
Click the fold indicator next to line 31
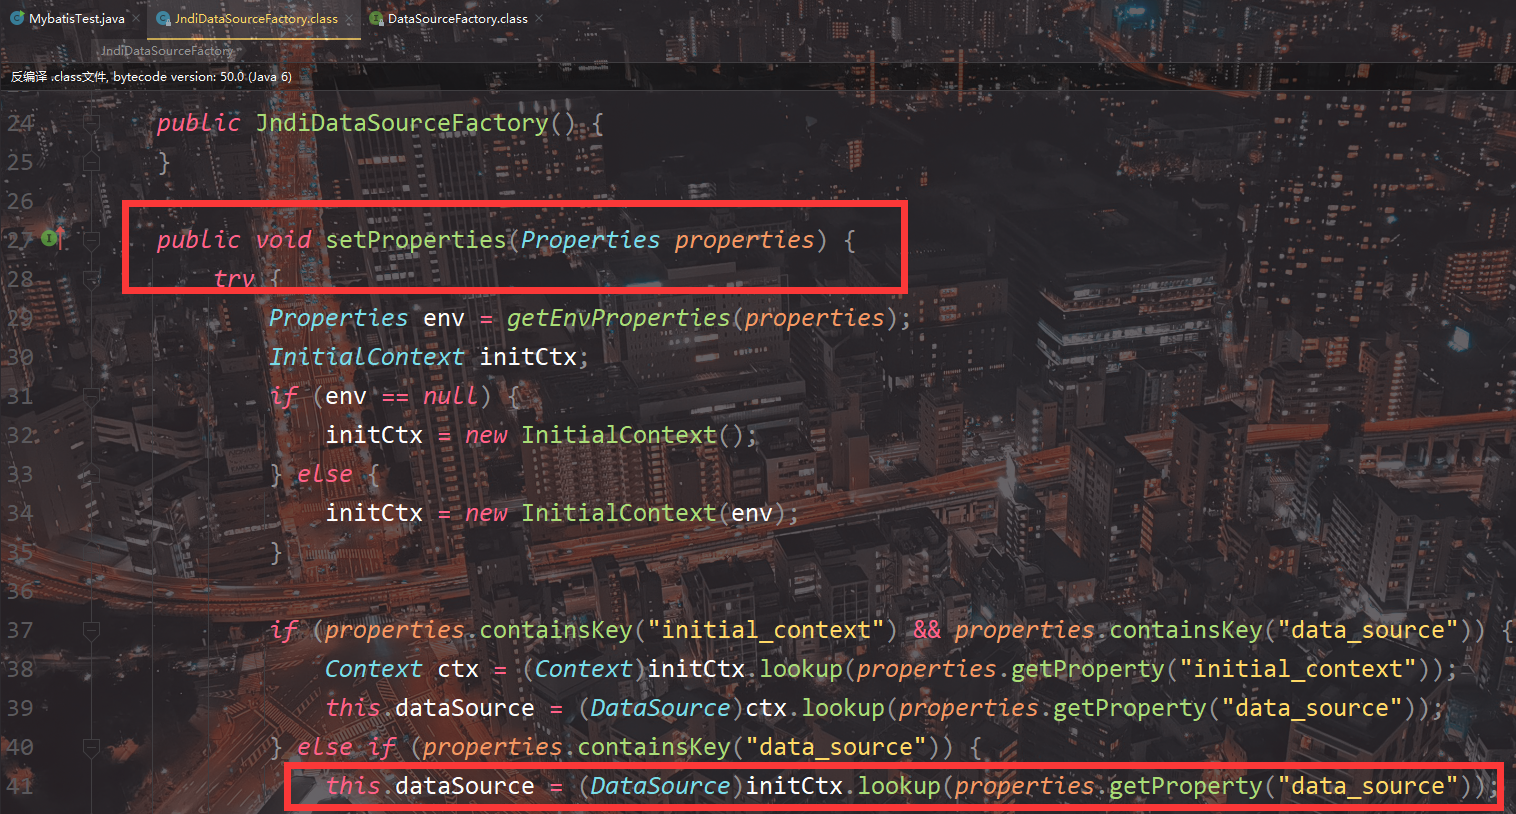click(91, 395)
